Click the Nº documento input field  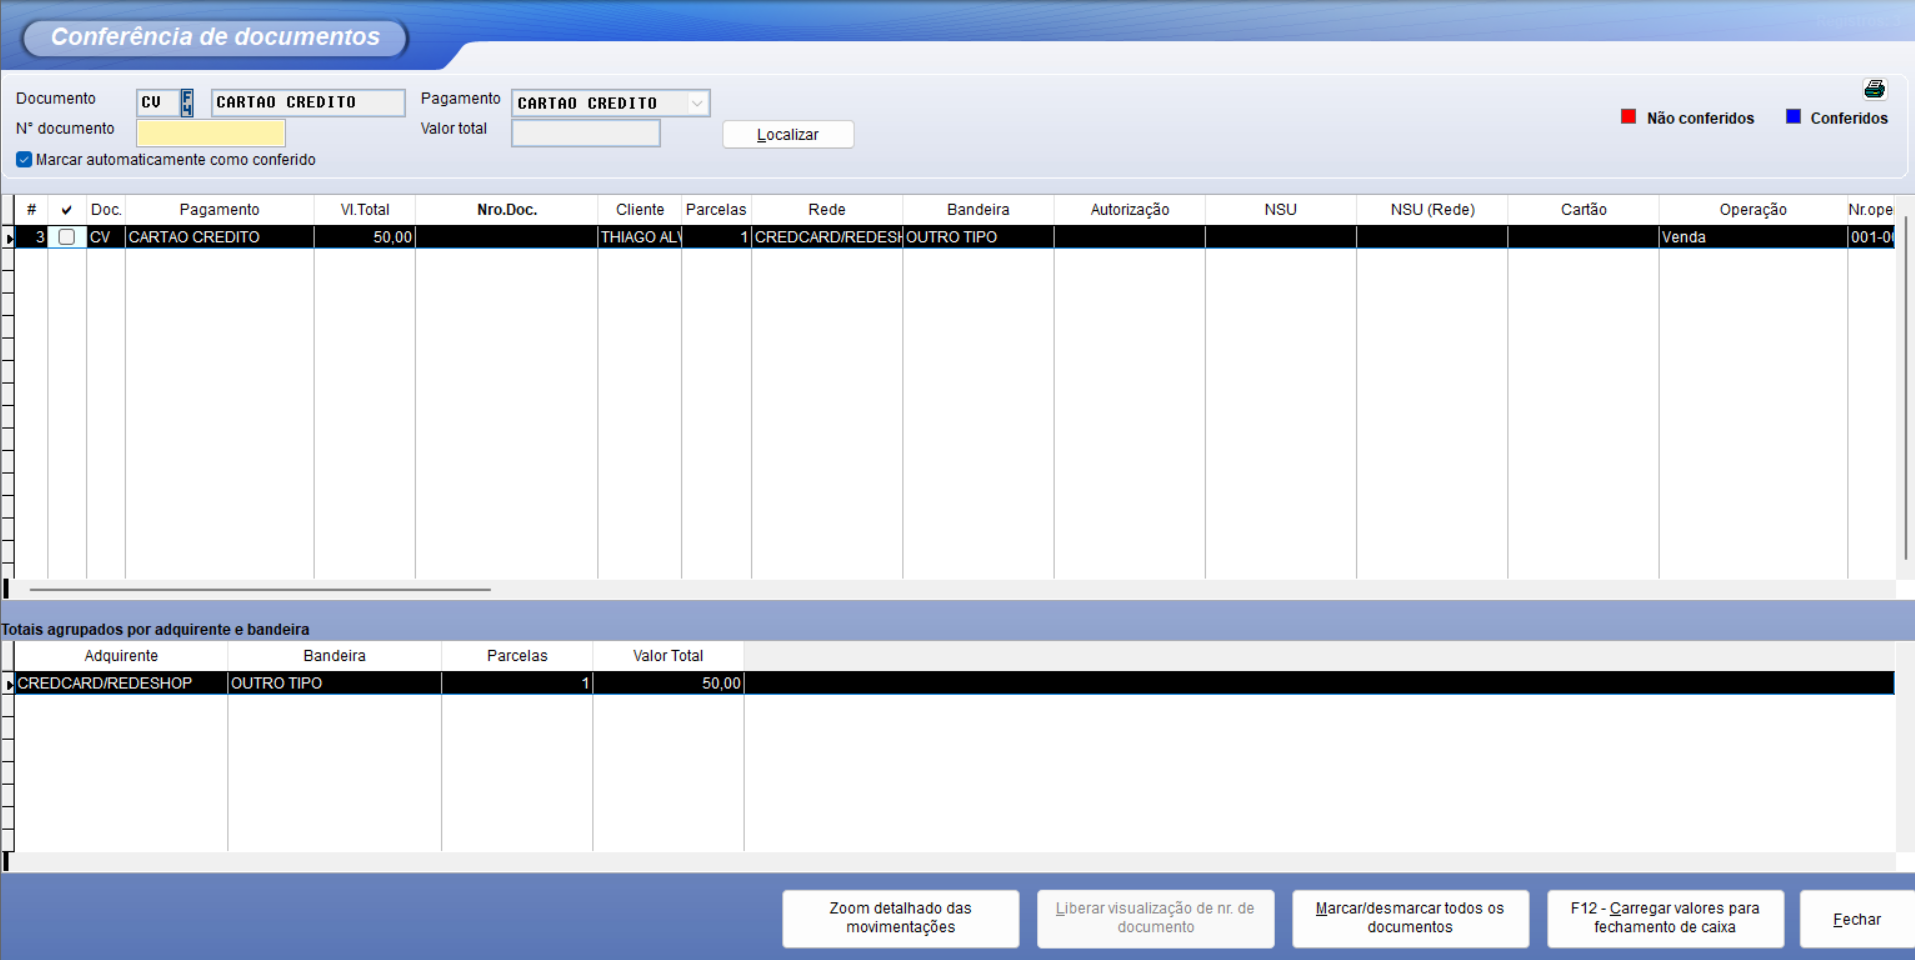pos(211,132)
